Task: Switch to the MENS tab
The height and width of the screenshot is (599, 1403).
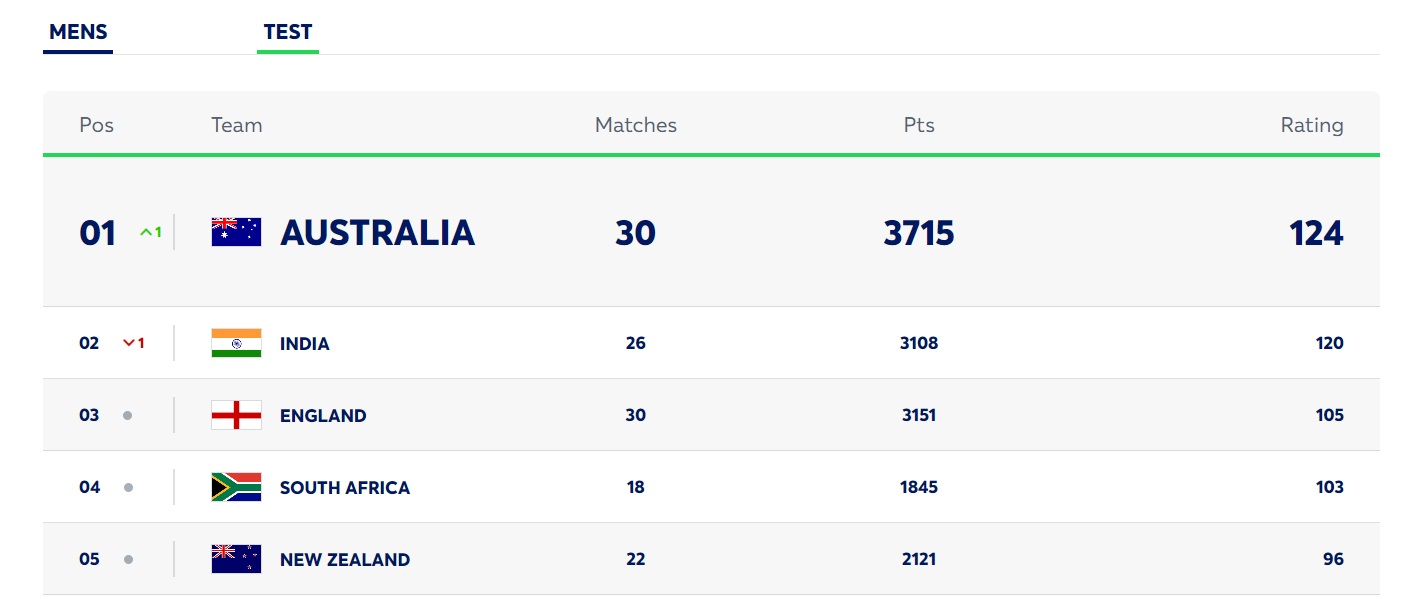Action: pos(78,32)
